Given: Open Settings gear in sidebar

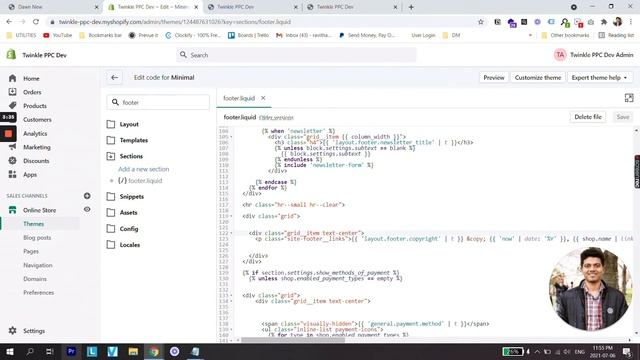Looking at the screenshot, I should click(13, 331).
